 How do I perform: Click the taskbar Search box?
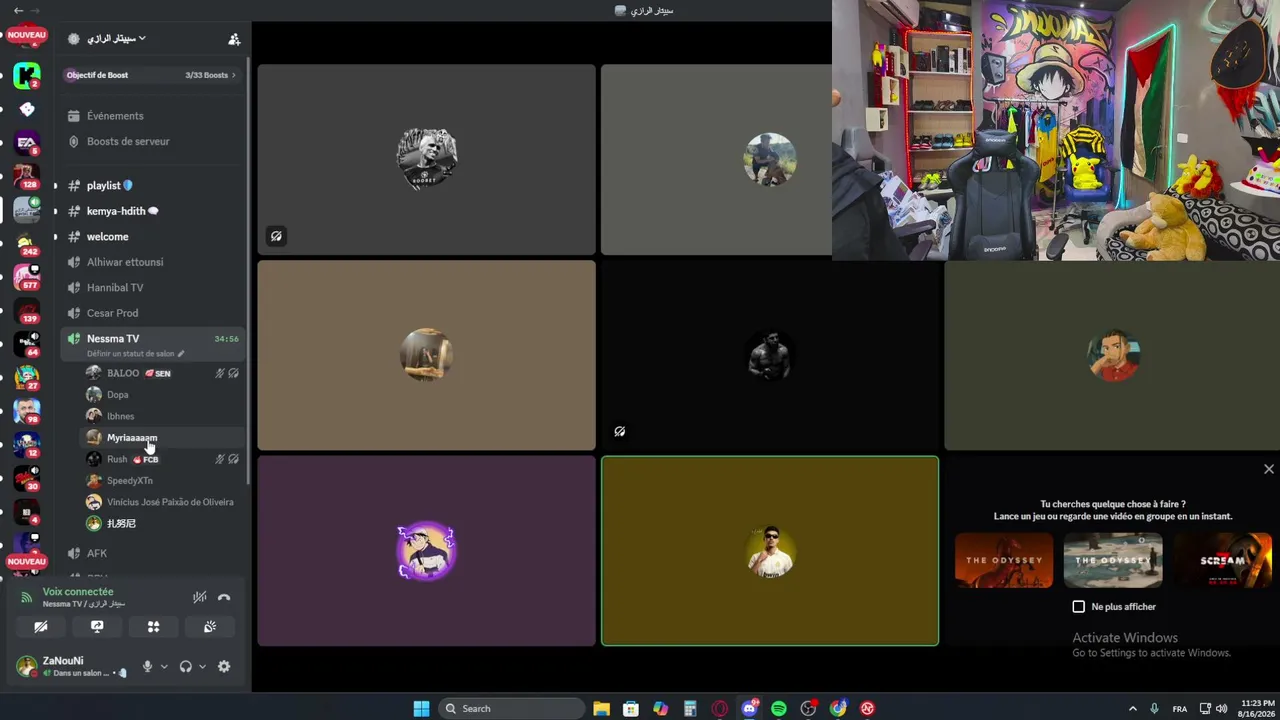tap(511, 708)
